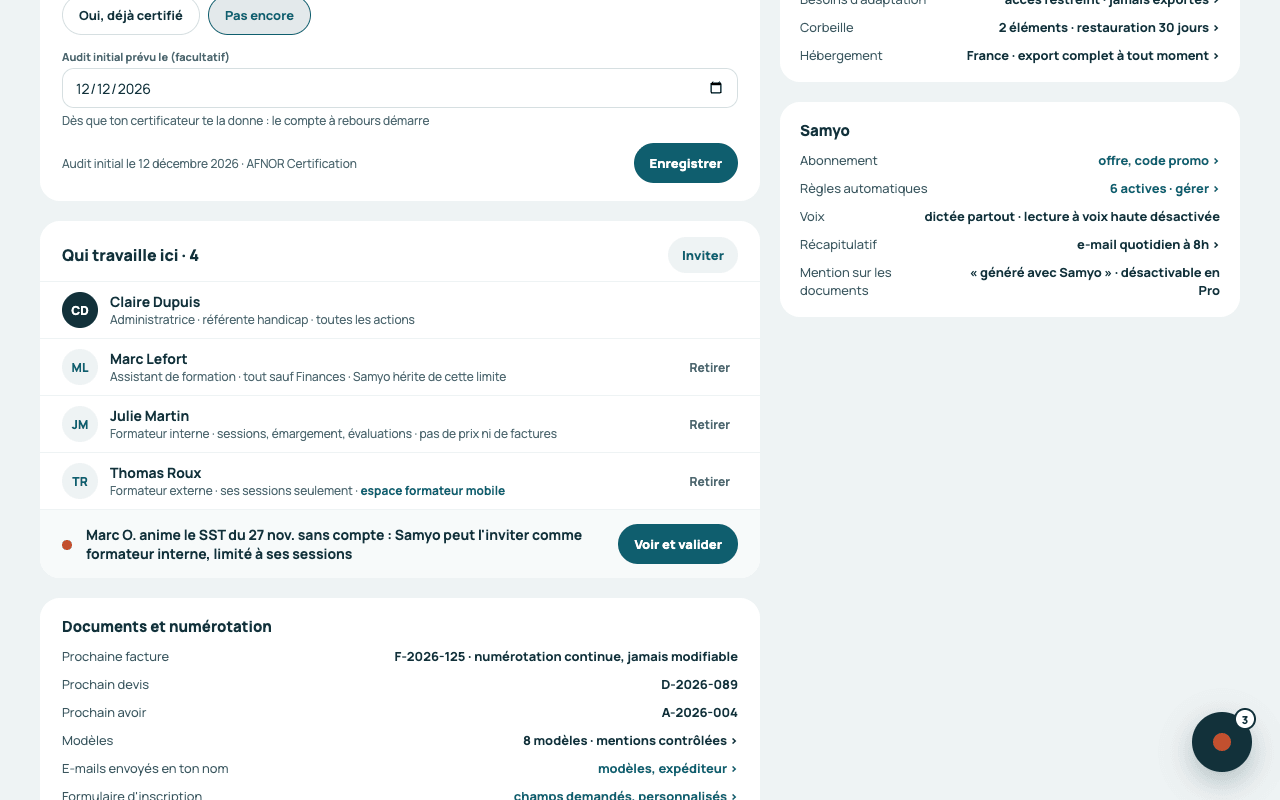Screen dimensions: 1280x800
Task: Click Claire Dupuis name row
Action: pyautogui.click(x=400, y=310)
